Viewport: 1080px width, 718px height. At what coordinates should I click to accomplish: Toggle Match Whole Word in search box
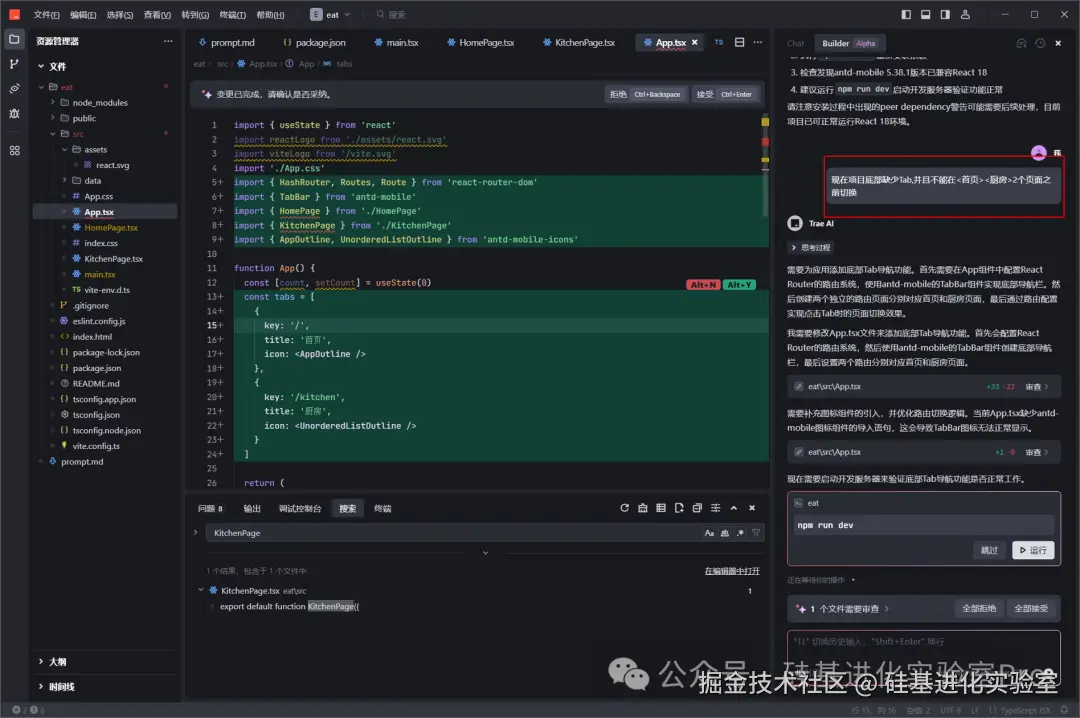[725, 533]
